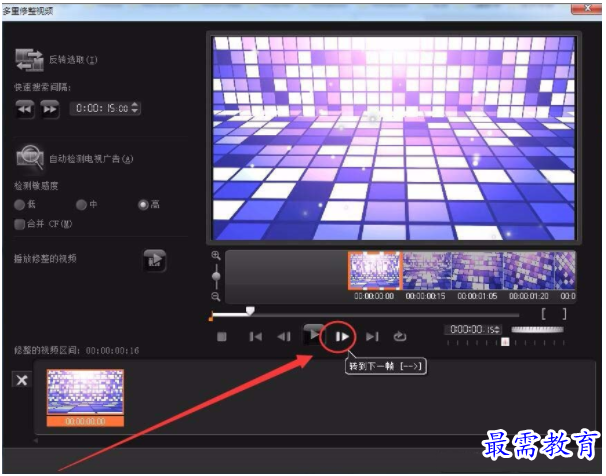This screenshot has height=476, width=606.
Task: Select thumbnail frame at 00:00:01:20
Action: click(529, 270)
